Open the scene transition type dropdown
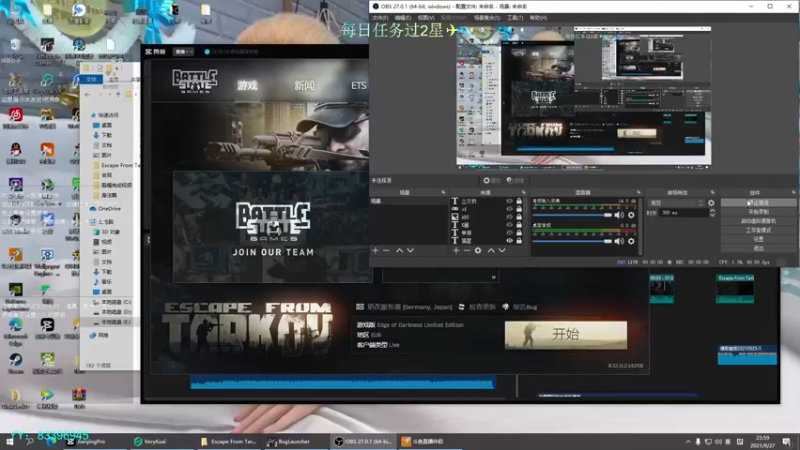 [676, 203]
